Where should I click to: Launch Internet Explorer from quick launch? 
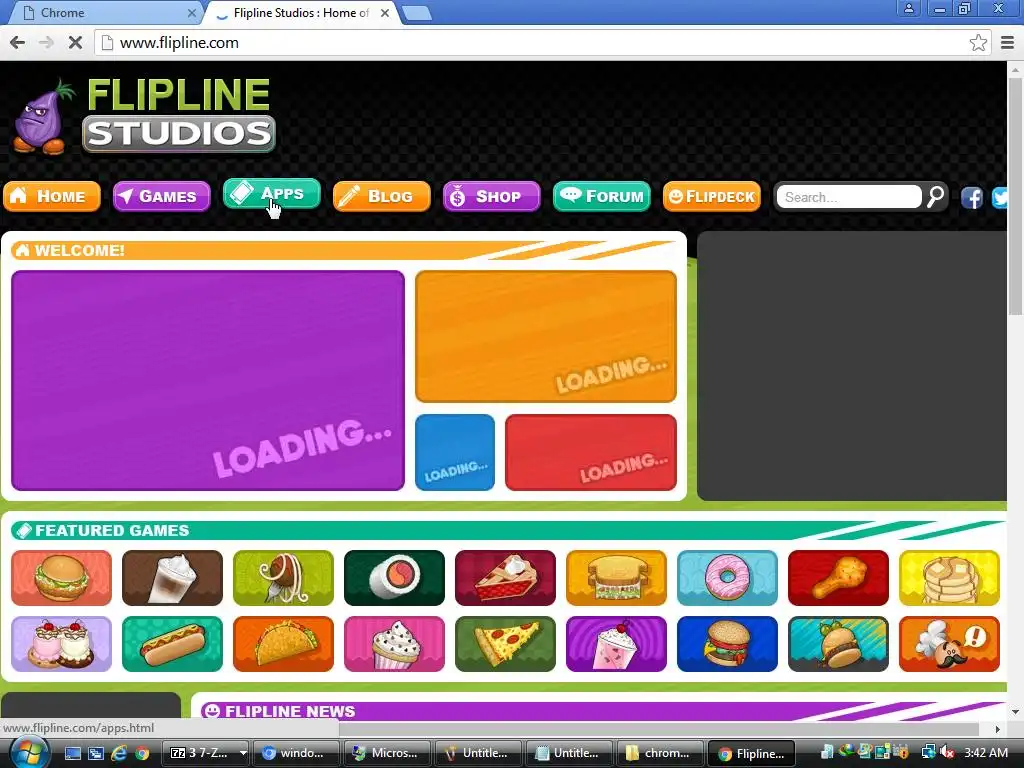pyautogui.click(x=119, y=753)
